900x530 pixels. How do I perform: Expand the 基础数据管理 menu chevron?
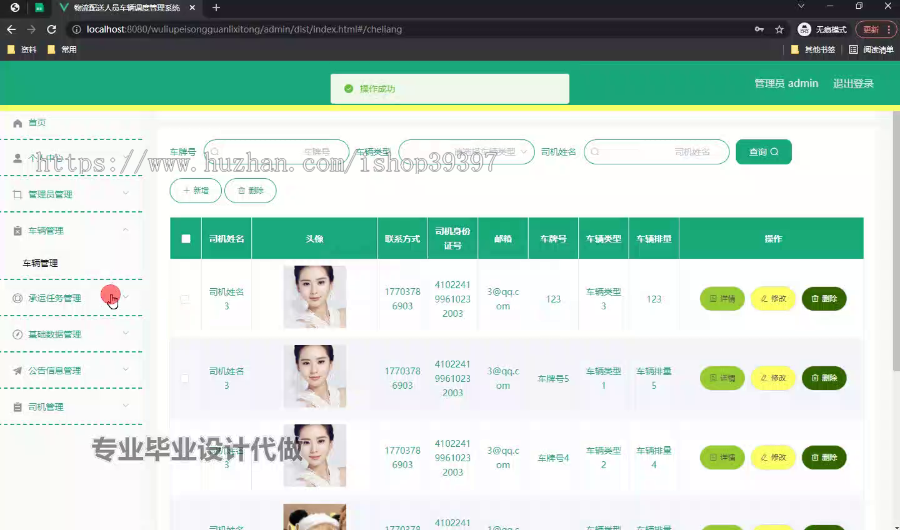126,333
